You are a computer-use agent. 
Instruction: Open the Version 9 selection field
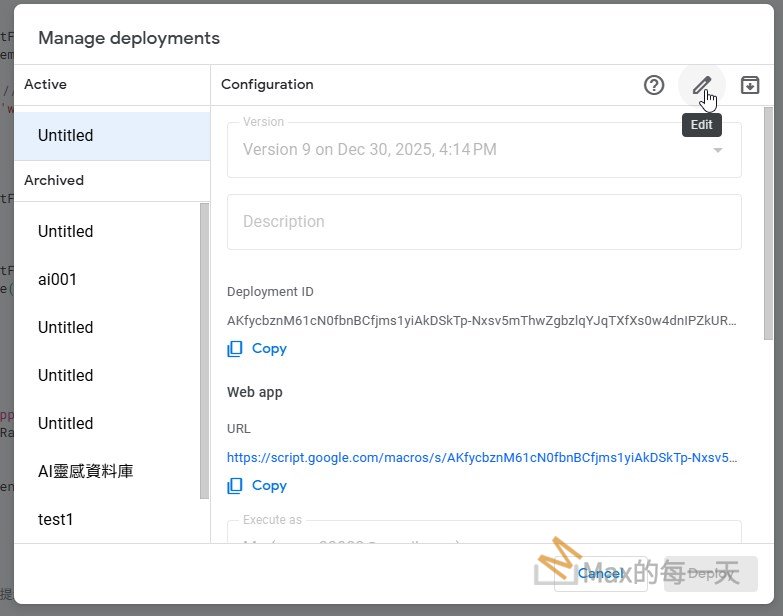coord(470,150)
